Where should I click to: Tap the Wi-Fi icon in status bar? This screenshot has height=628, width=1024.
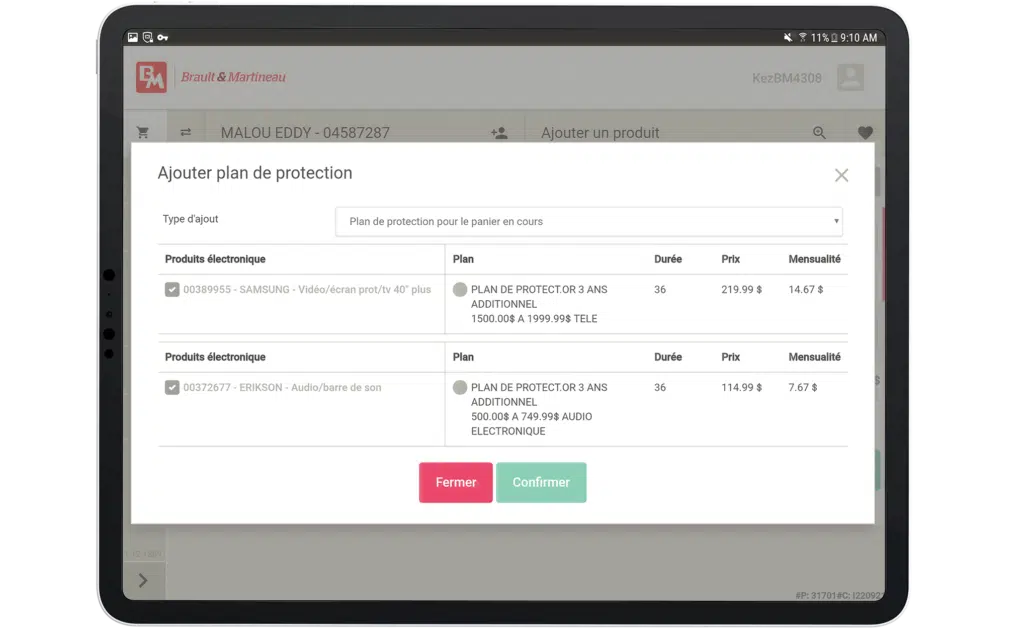(x=802, y=38)
